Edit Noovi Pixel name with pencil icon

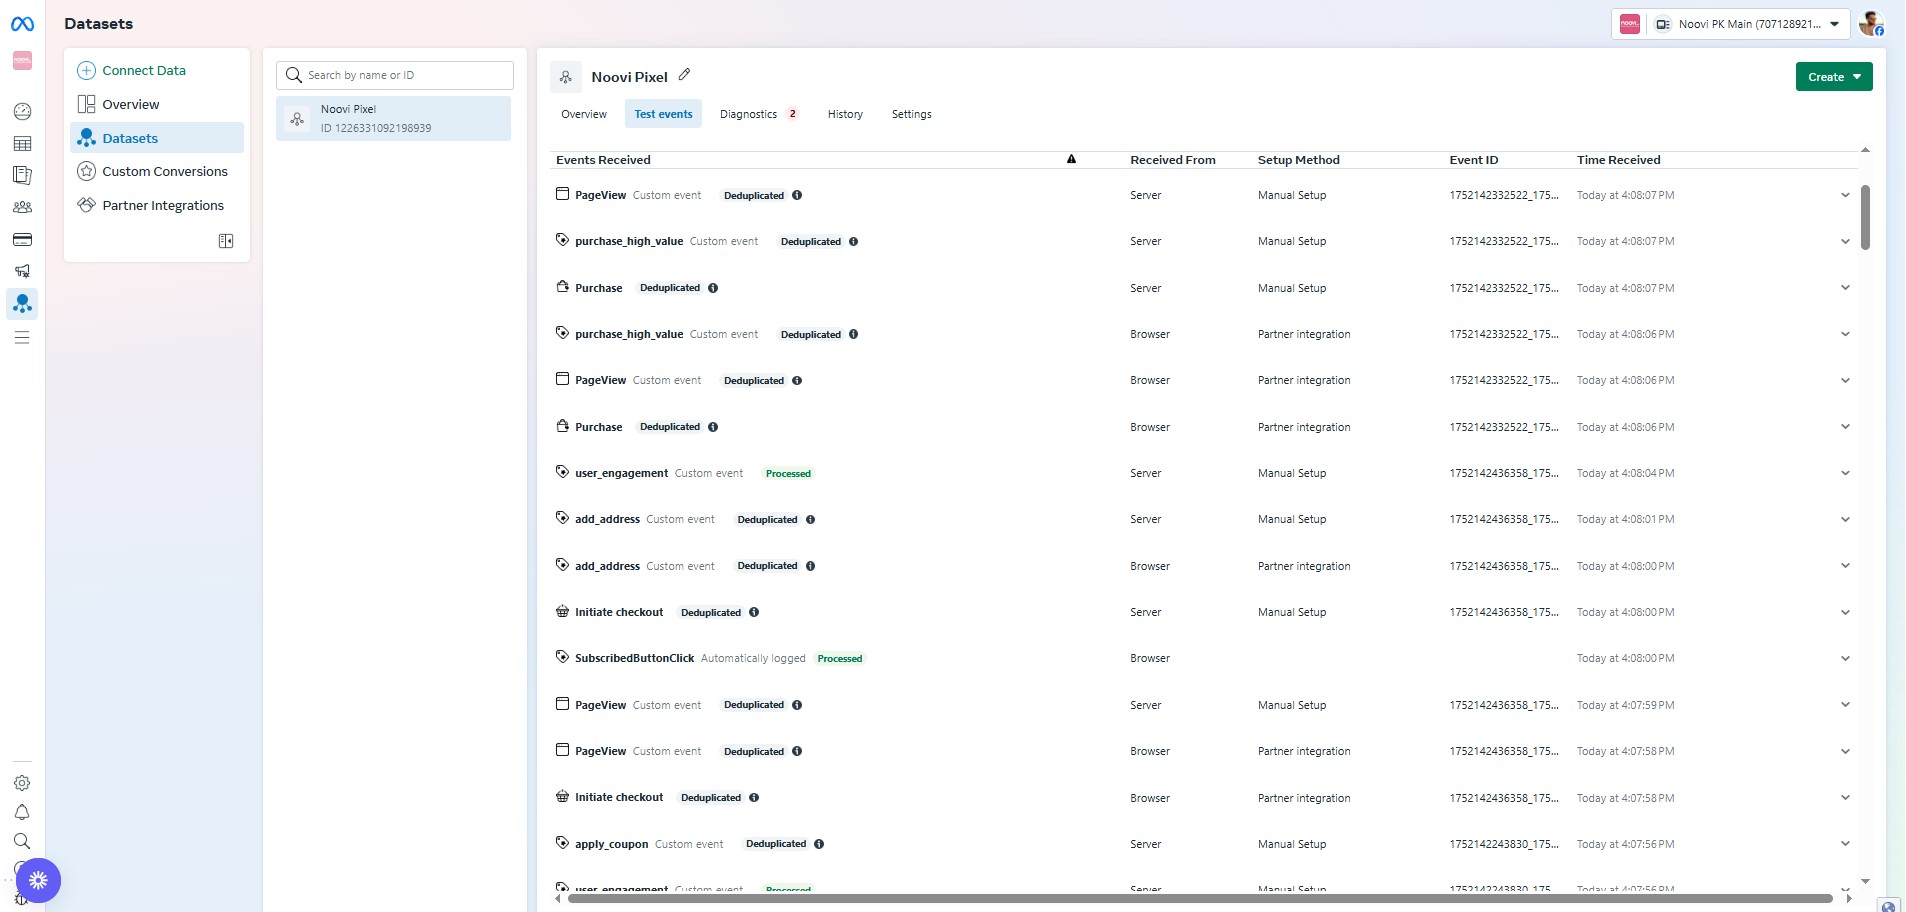[x=684, y=75]
